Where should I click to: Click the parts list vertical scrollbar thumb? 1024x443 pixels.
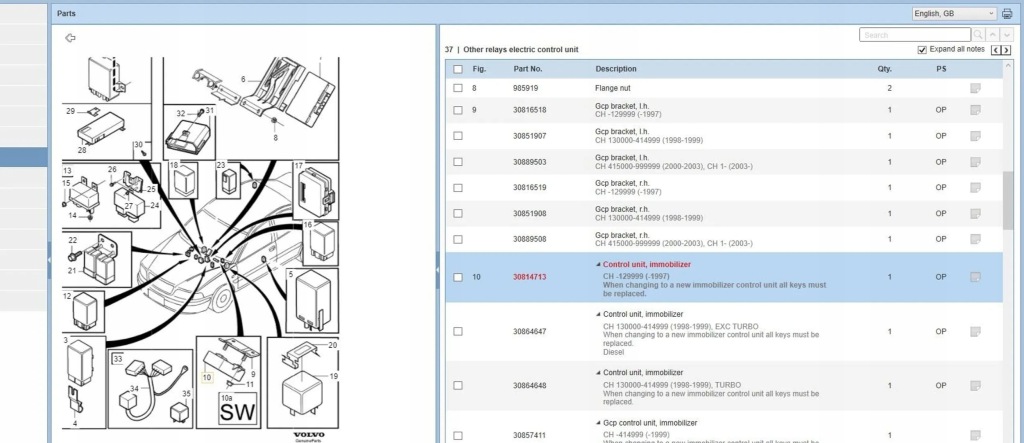[1008, 199]
